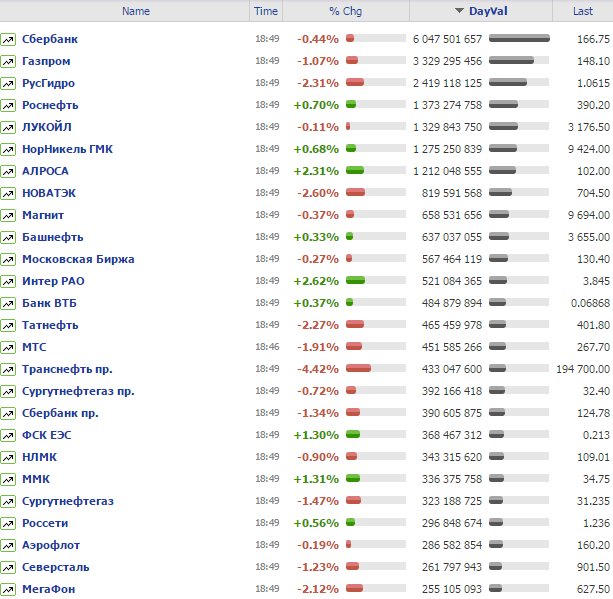The image size is (613, 599).
Task: Sort by % Chg column header
Action: coord(347,11)
